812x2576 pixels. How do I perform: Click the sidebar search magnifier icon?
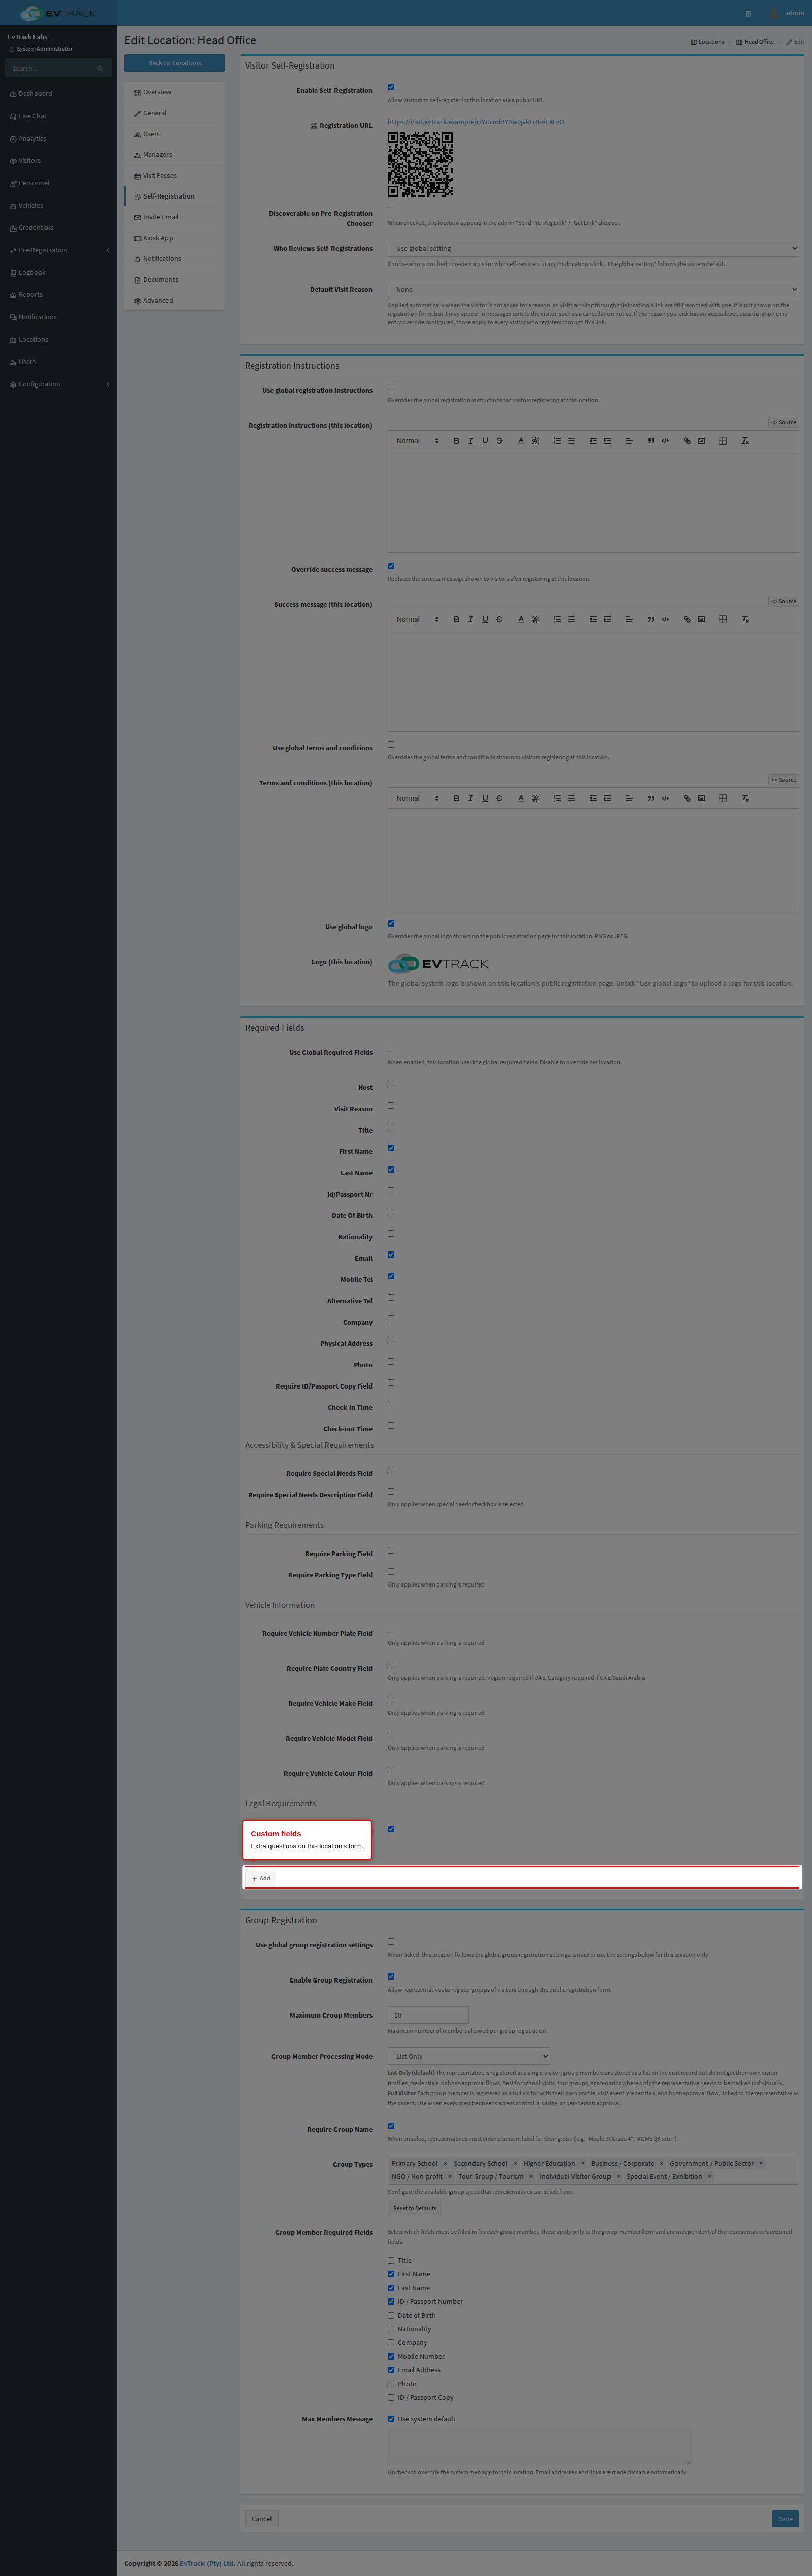click(x=100, y=68)
